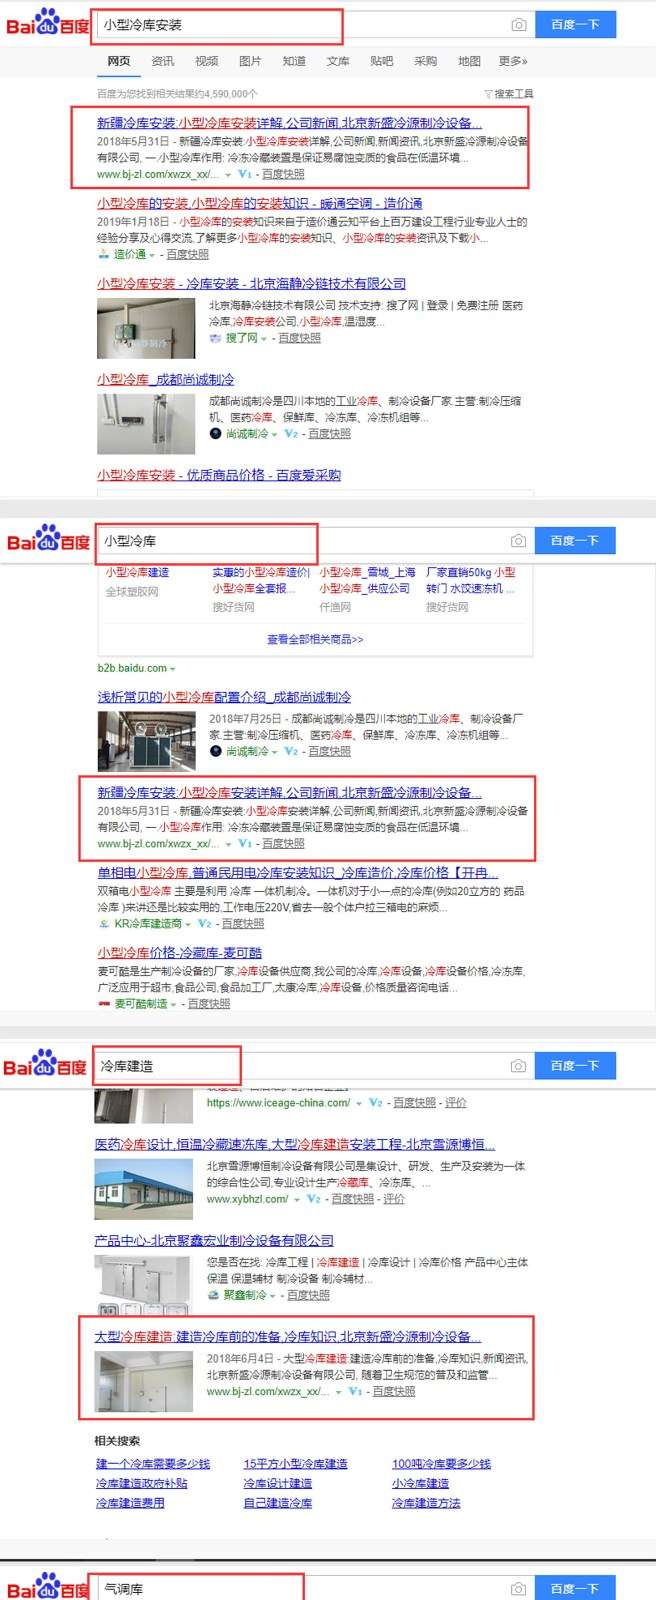Viewport: 656px width, 1600px height.
Task: Click the 聚鑫制冷 favicon icon
Action: 213,1295
